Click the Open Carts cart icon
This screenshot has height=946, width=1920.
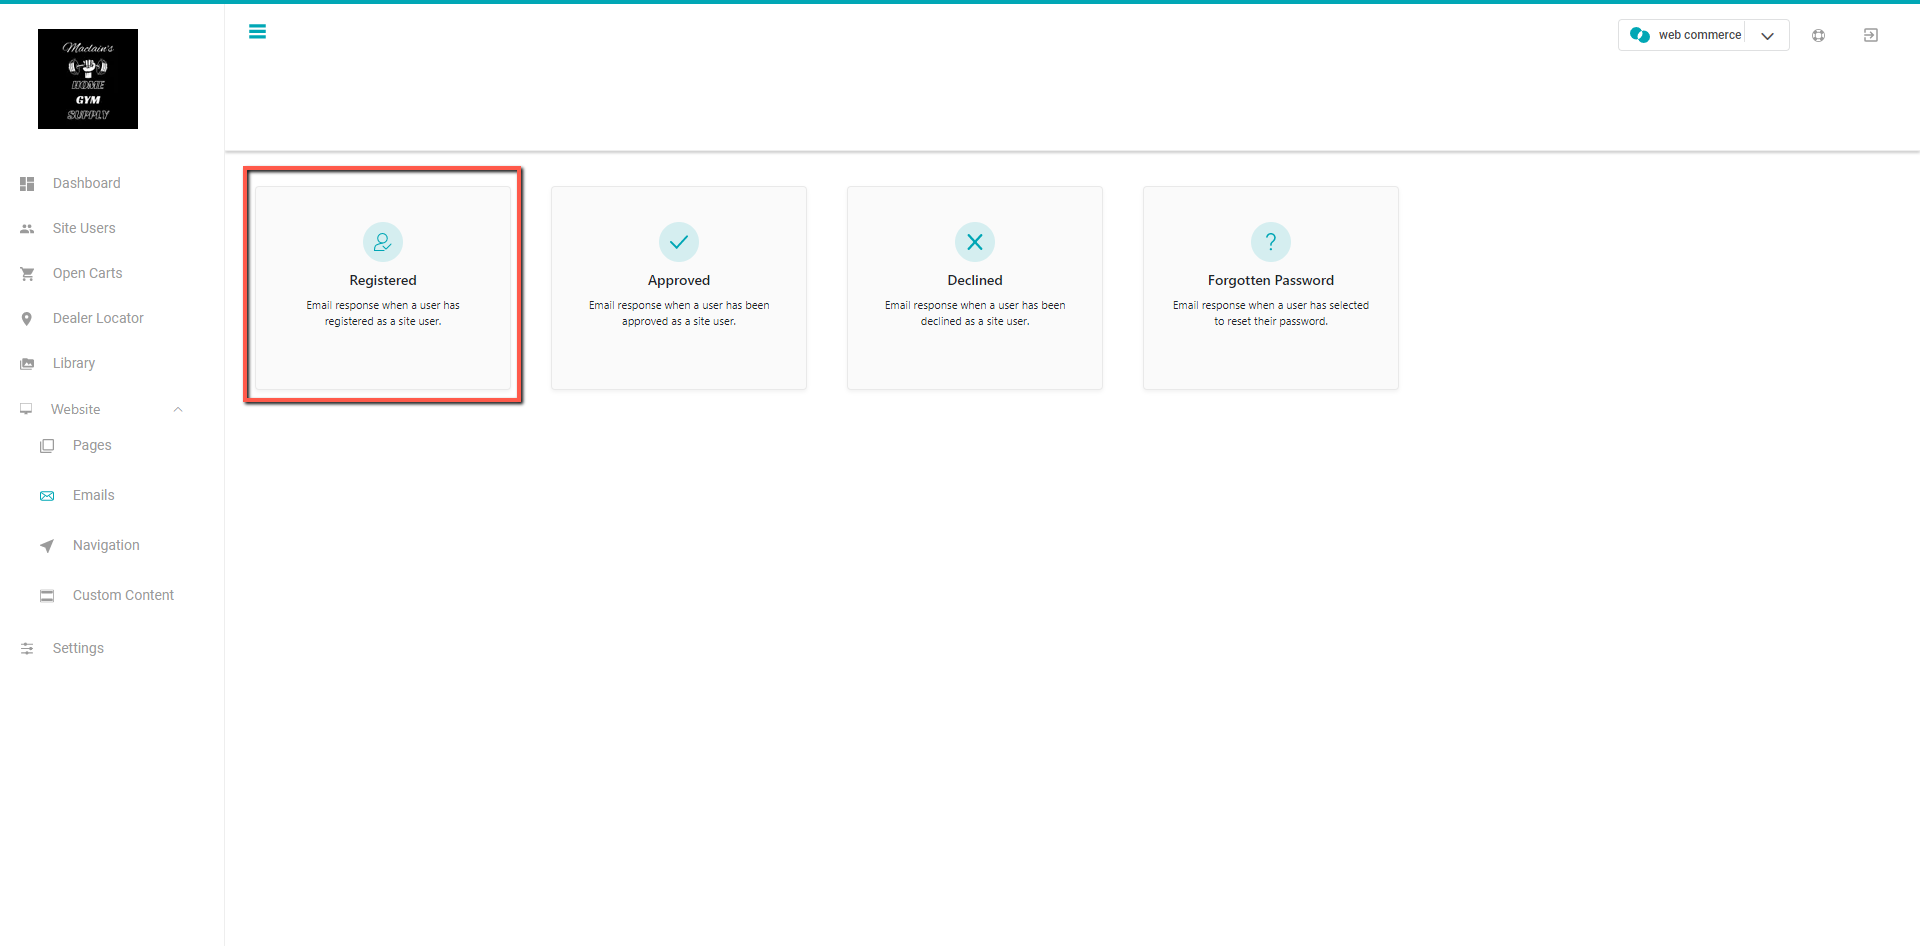(27, 274)
